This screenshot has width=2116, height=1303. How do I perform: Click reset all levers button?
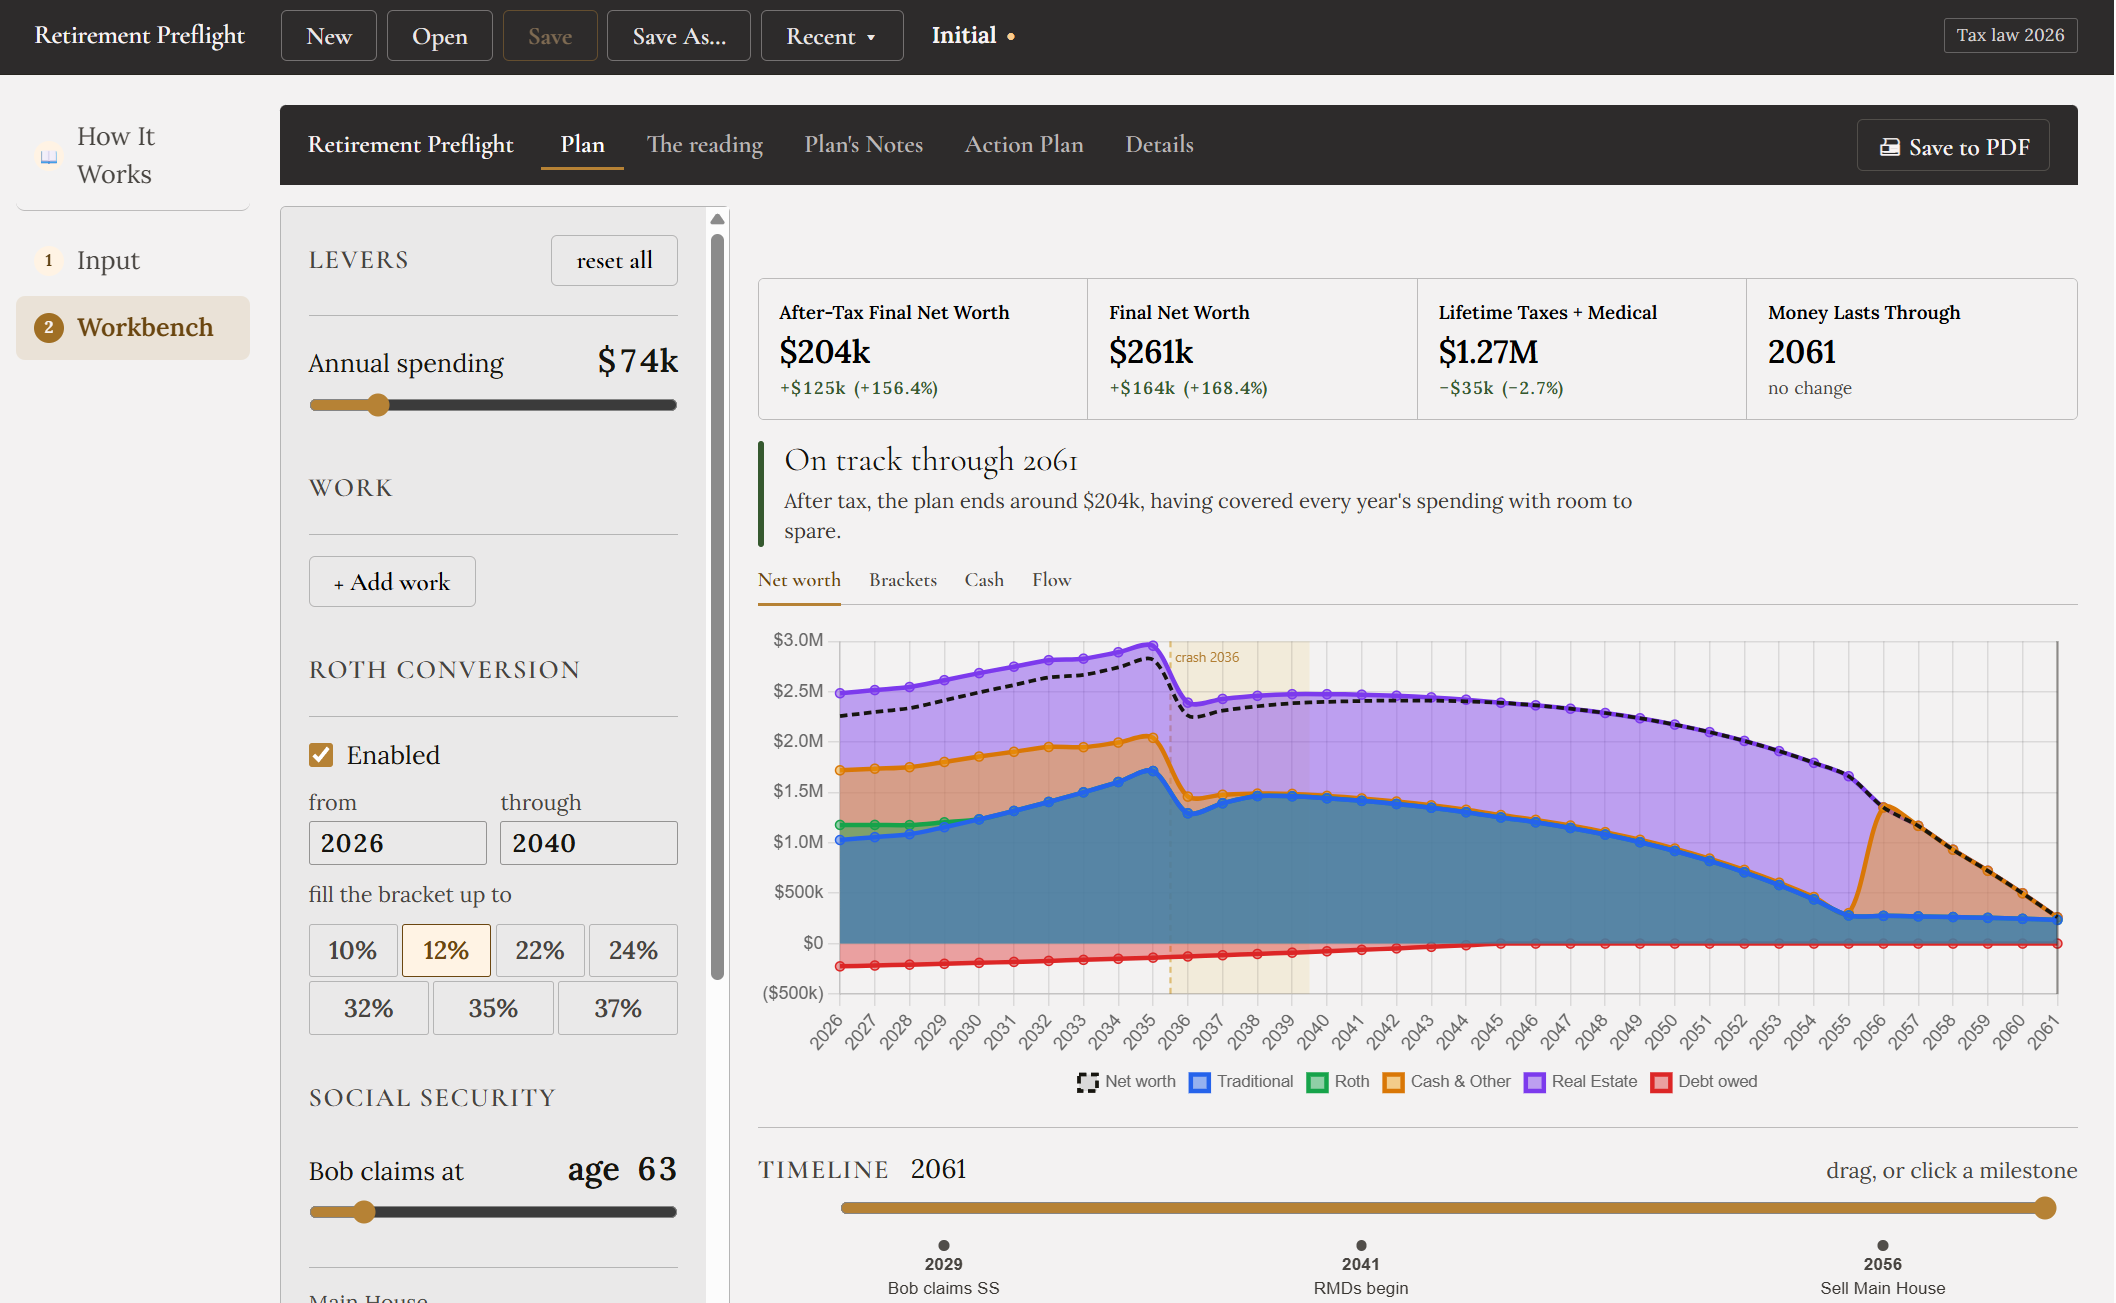point(614,261)
